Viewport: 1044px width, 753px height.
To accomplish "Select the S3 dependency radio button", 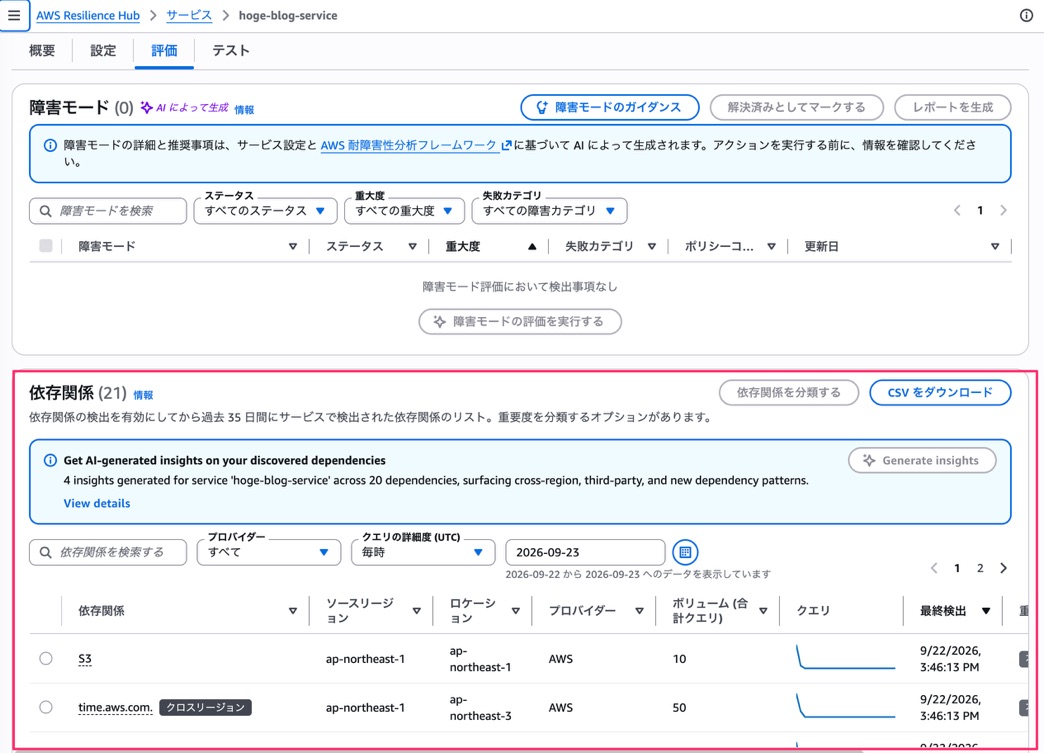I will (x=46, y=658).
